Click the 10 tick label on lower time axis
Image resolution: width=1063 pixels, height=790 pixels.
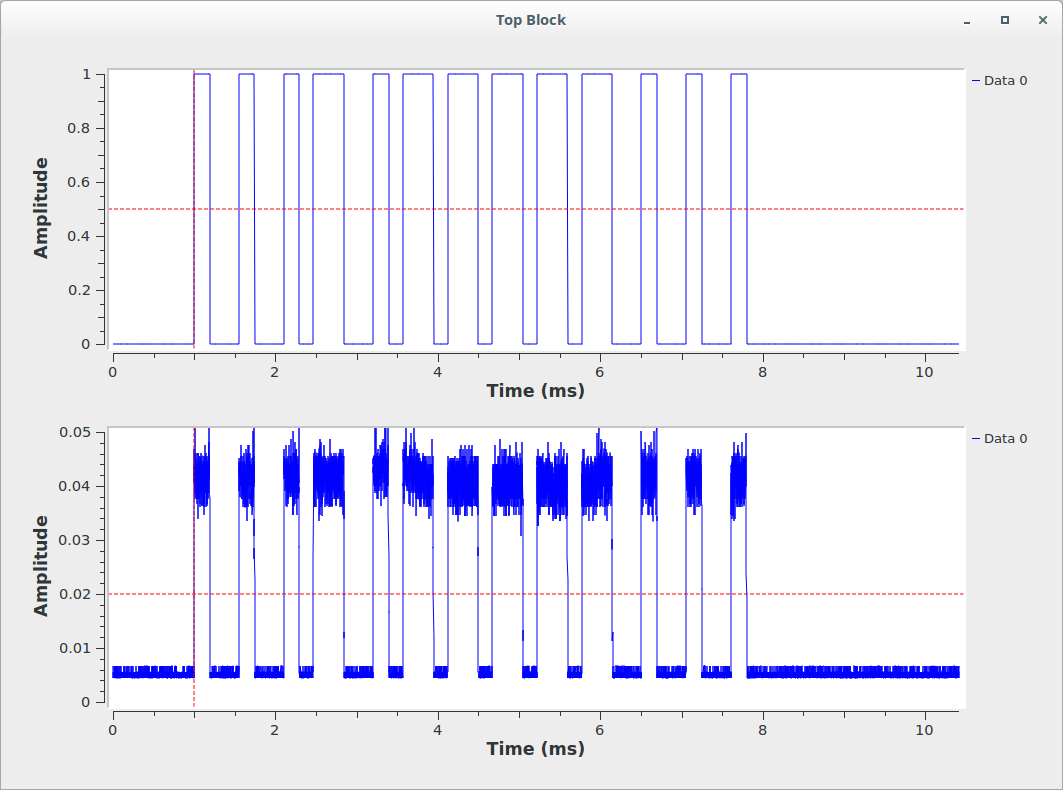(x=925, y=728)
